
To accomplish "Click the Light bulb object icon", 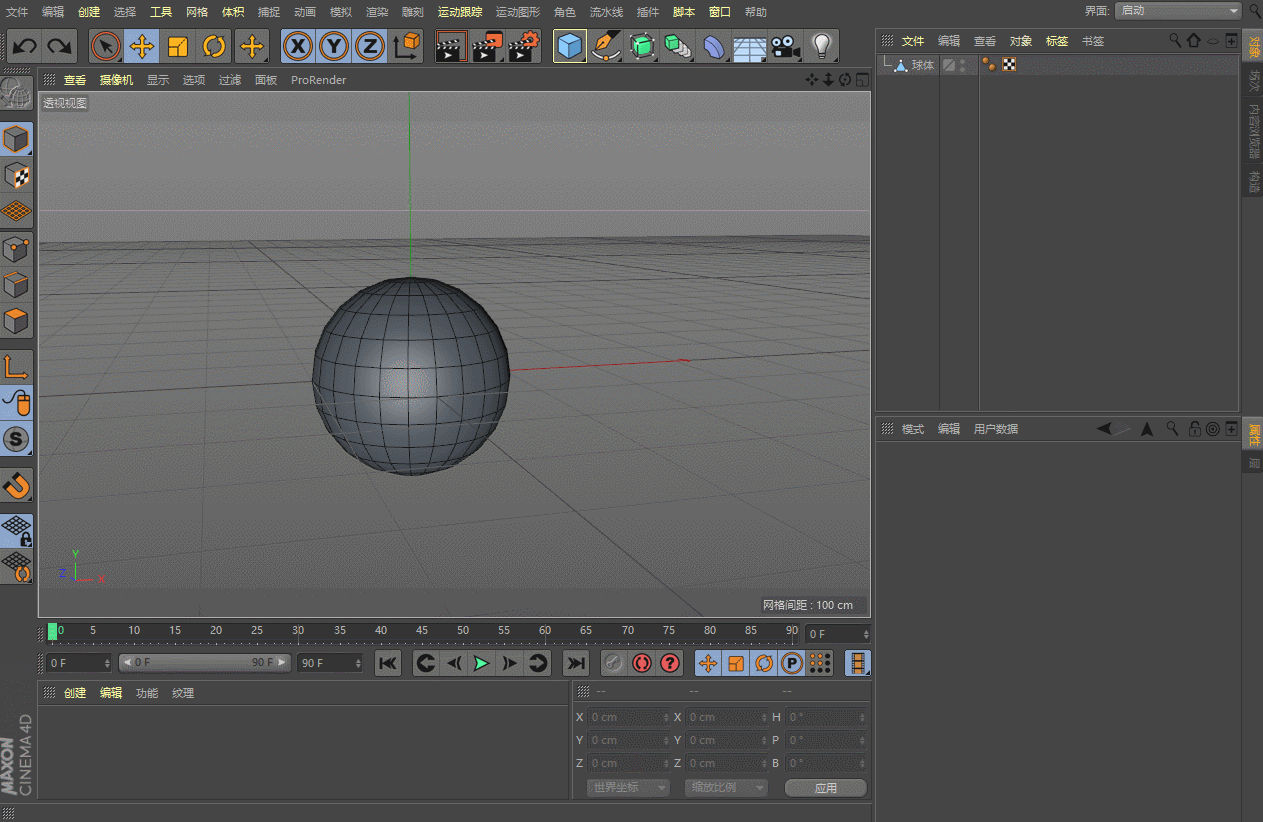I will click(x=821, y=46).
